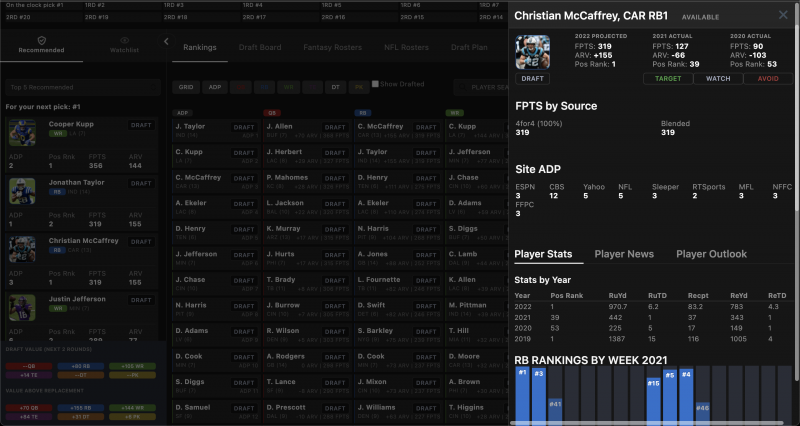800x426 pixels.
Task: Click the +80 RB draft value badge
Action: 81,366
